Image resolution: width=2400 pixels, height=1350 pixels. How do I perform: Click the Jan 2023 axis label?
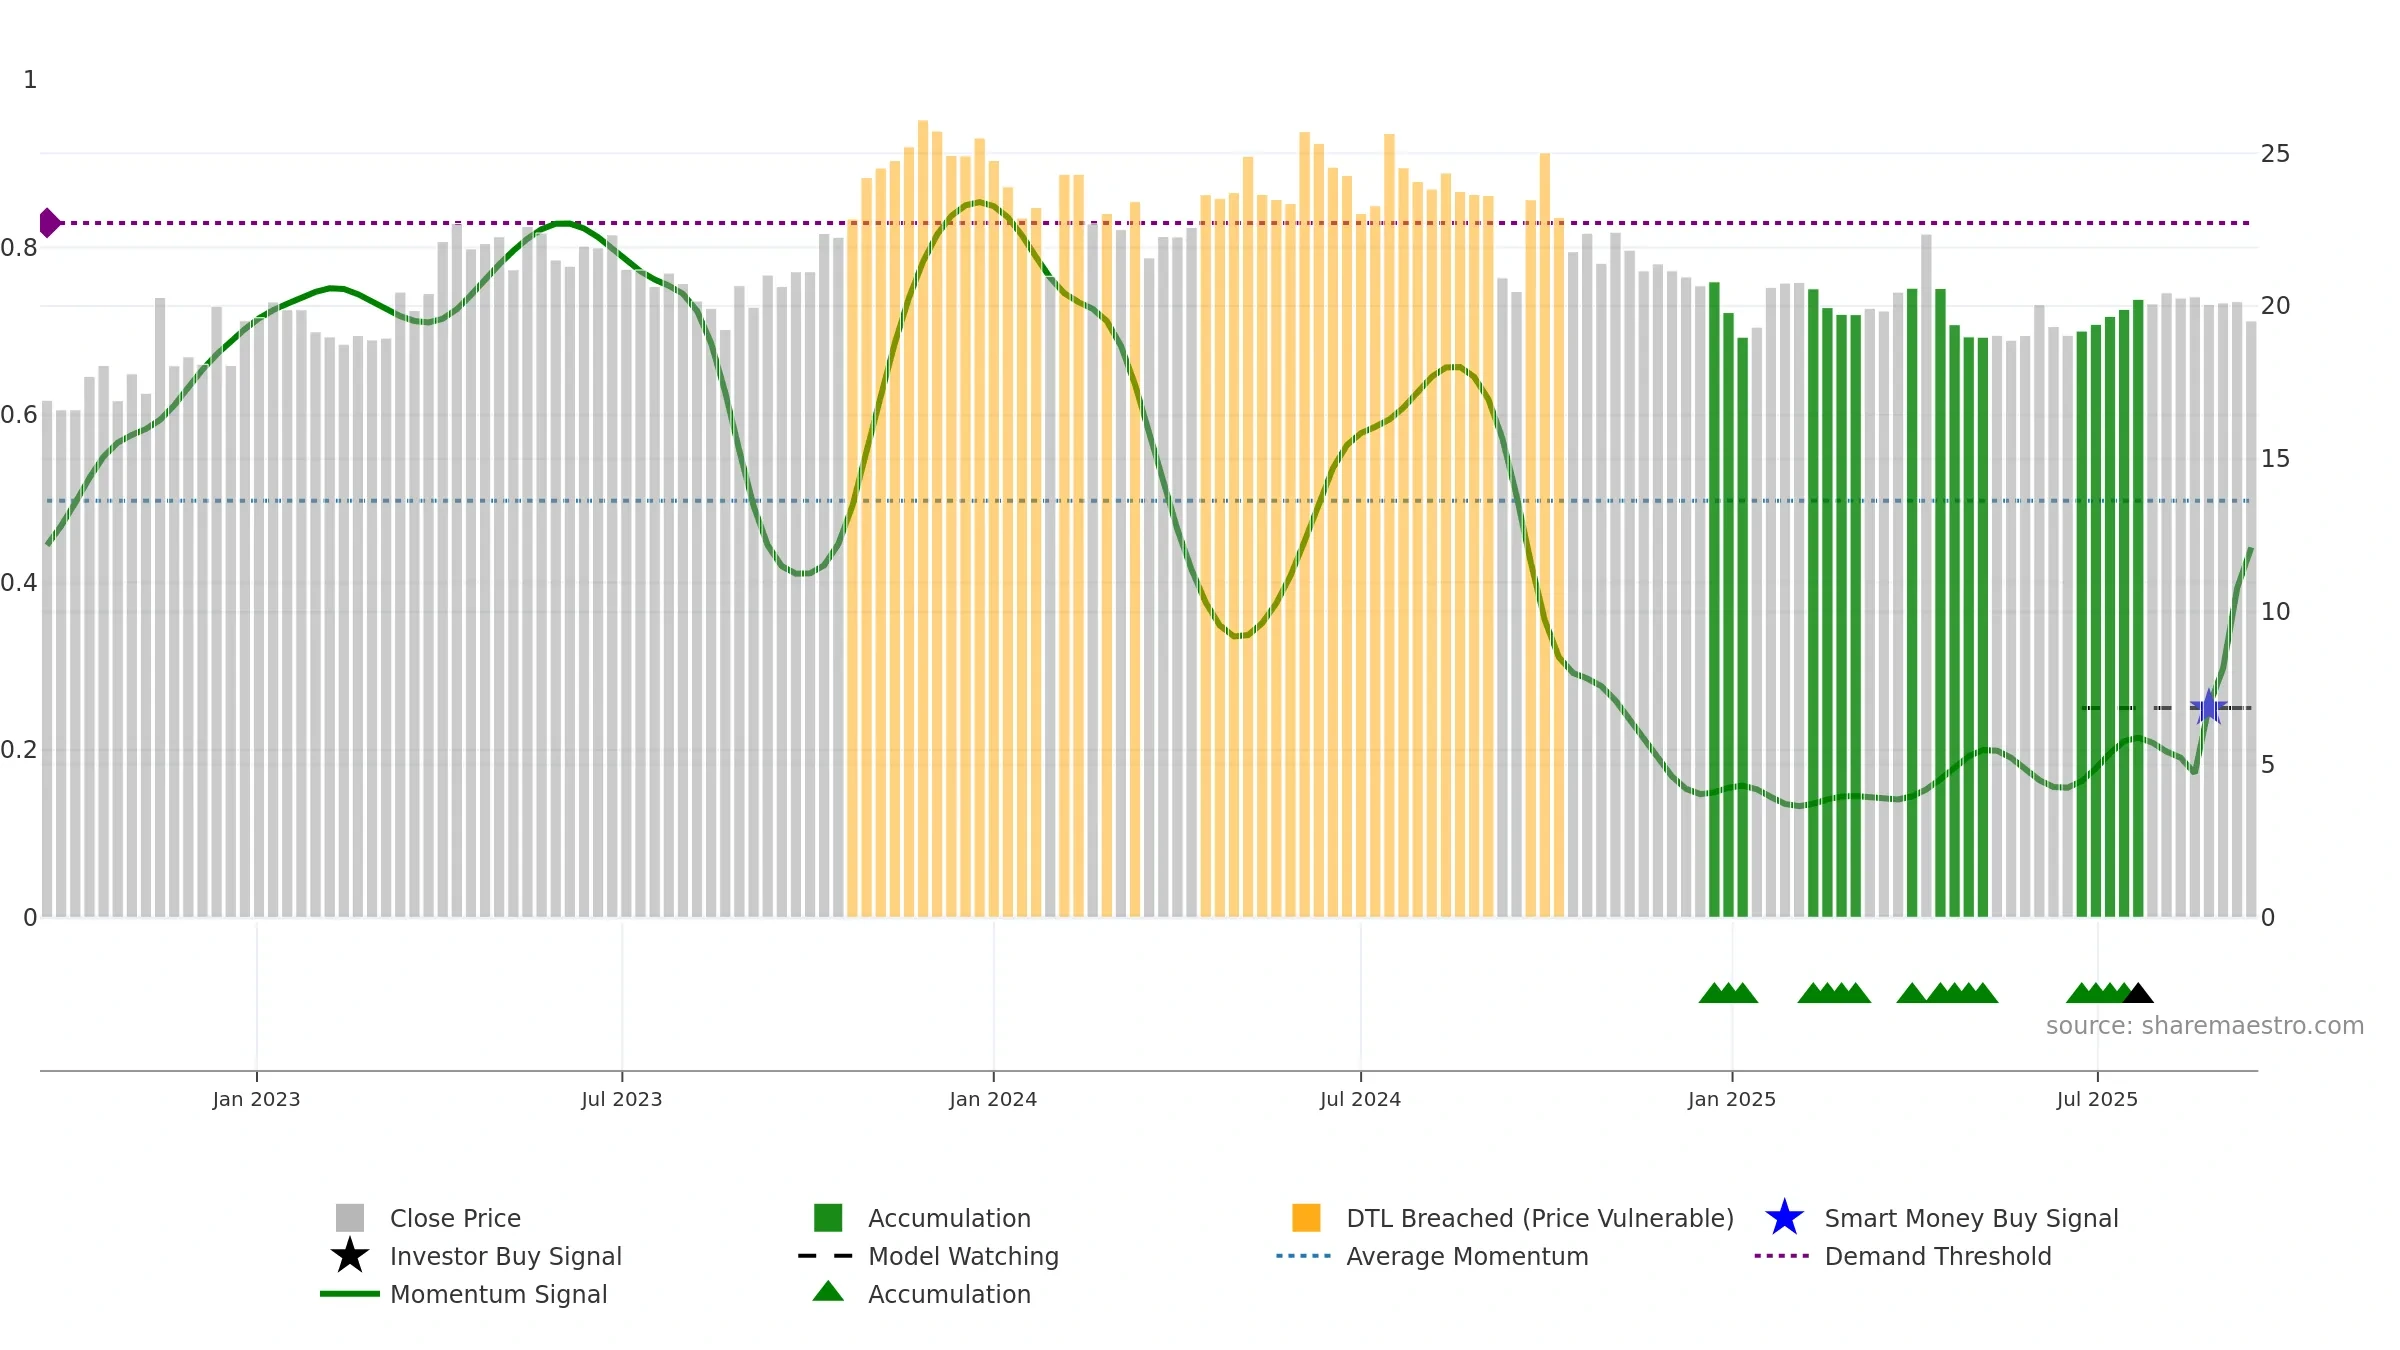[256, 1100]
